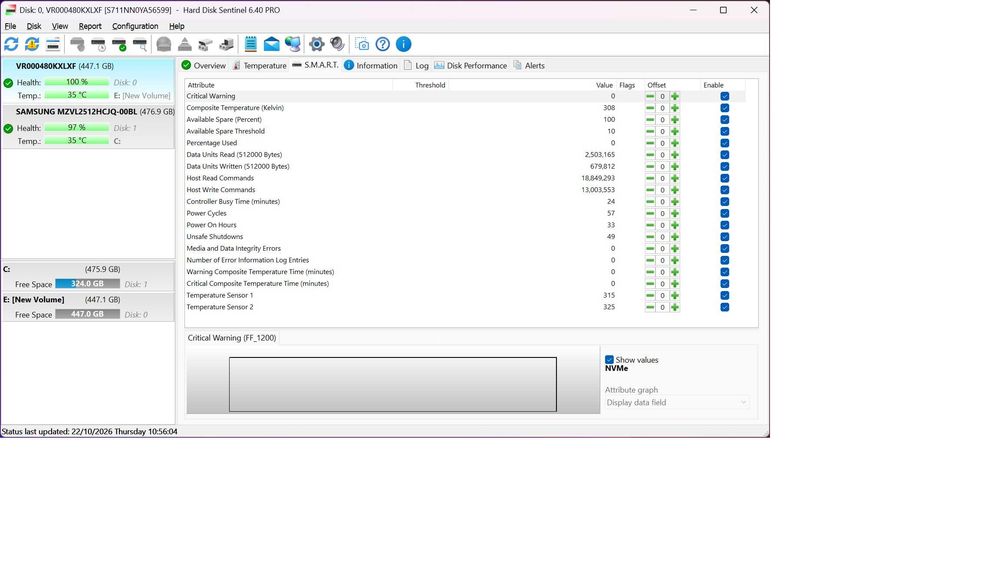Click the offset value field in Power Cycles row
The height and width of the screenshot is (563, 1000).
663,214
